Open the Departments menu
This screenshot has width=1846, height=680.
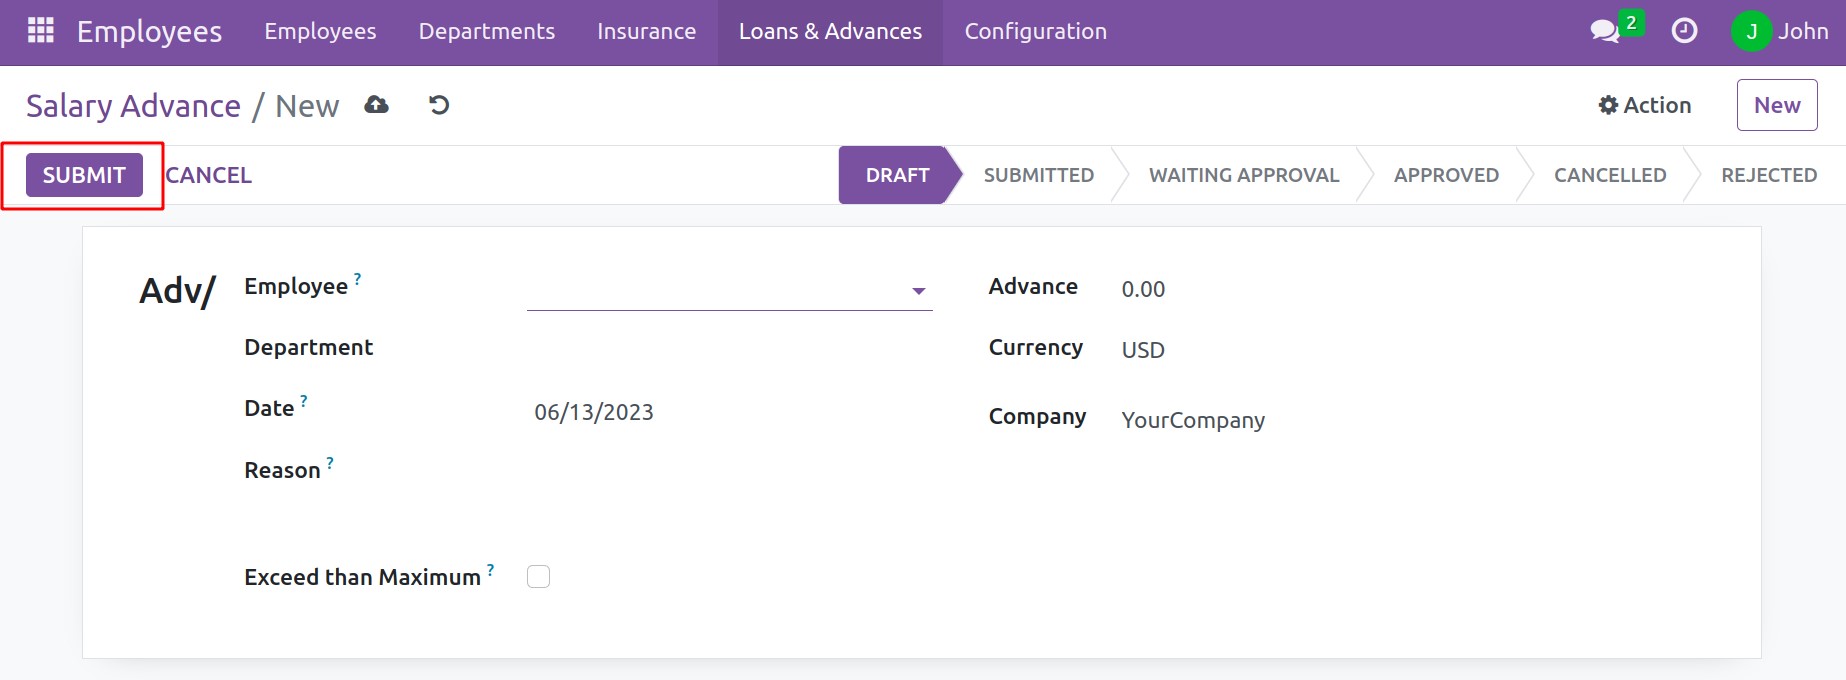[x=486, y=31]
